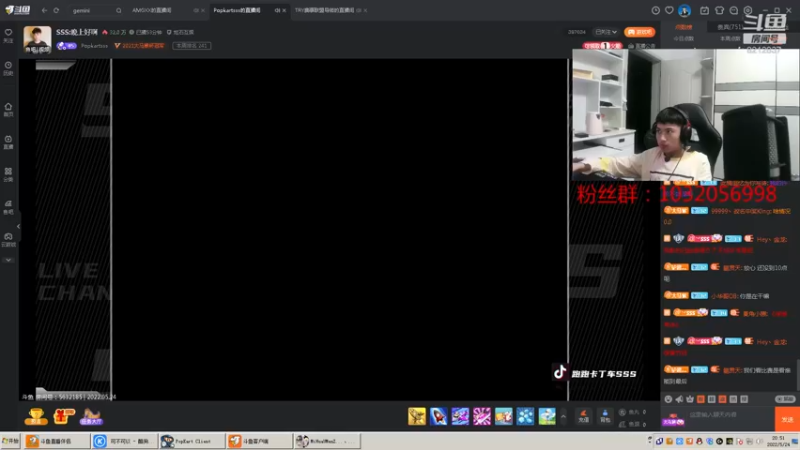Open the daily tasks calendar icon
Image resolution: width=800 pixels, height=450 pixels.
704,10
